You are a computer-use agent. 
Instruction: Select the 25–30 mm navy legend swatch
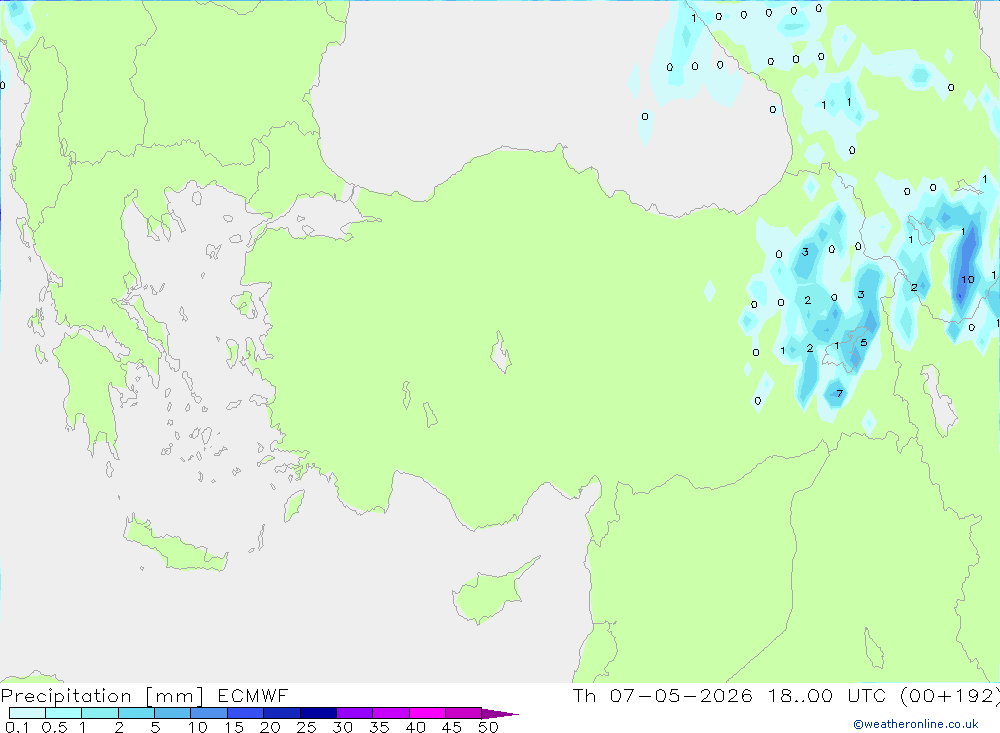318,713
